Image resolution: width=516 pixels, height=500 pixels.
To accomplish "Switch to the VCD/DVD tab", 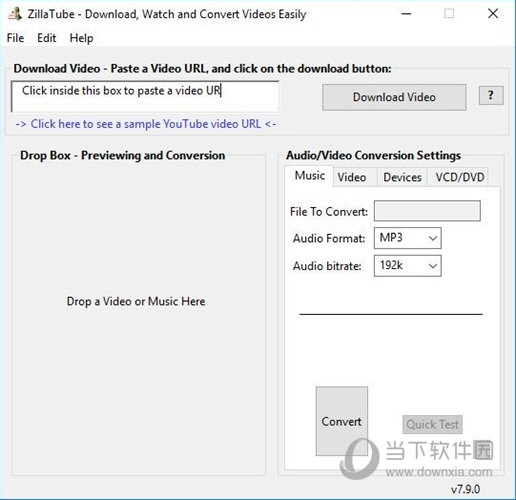I will pyautogui.click(x=460, y=177).
